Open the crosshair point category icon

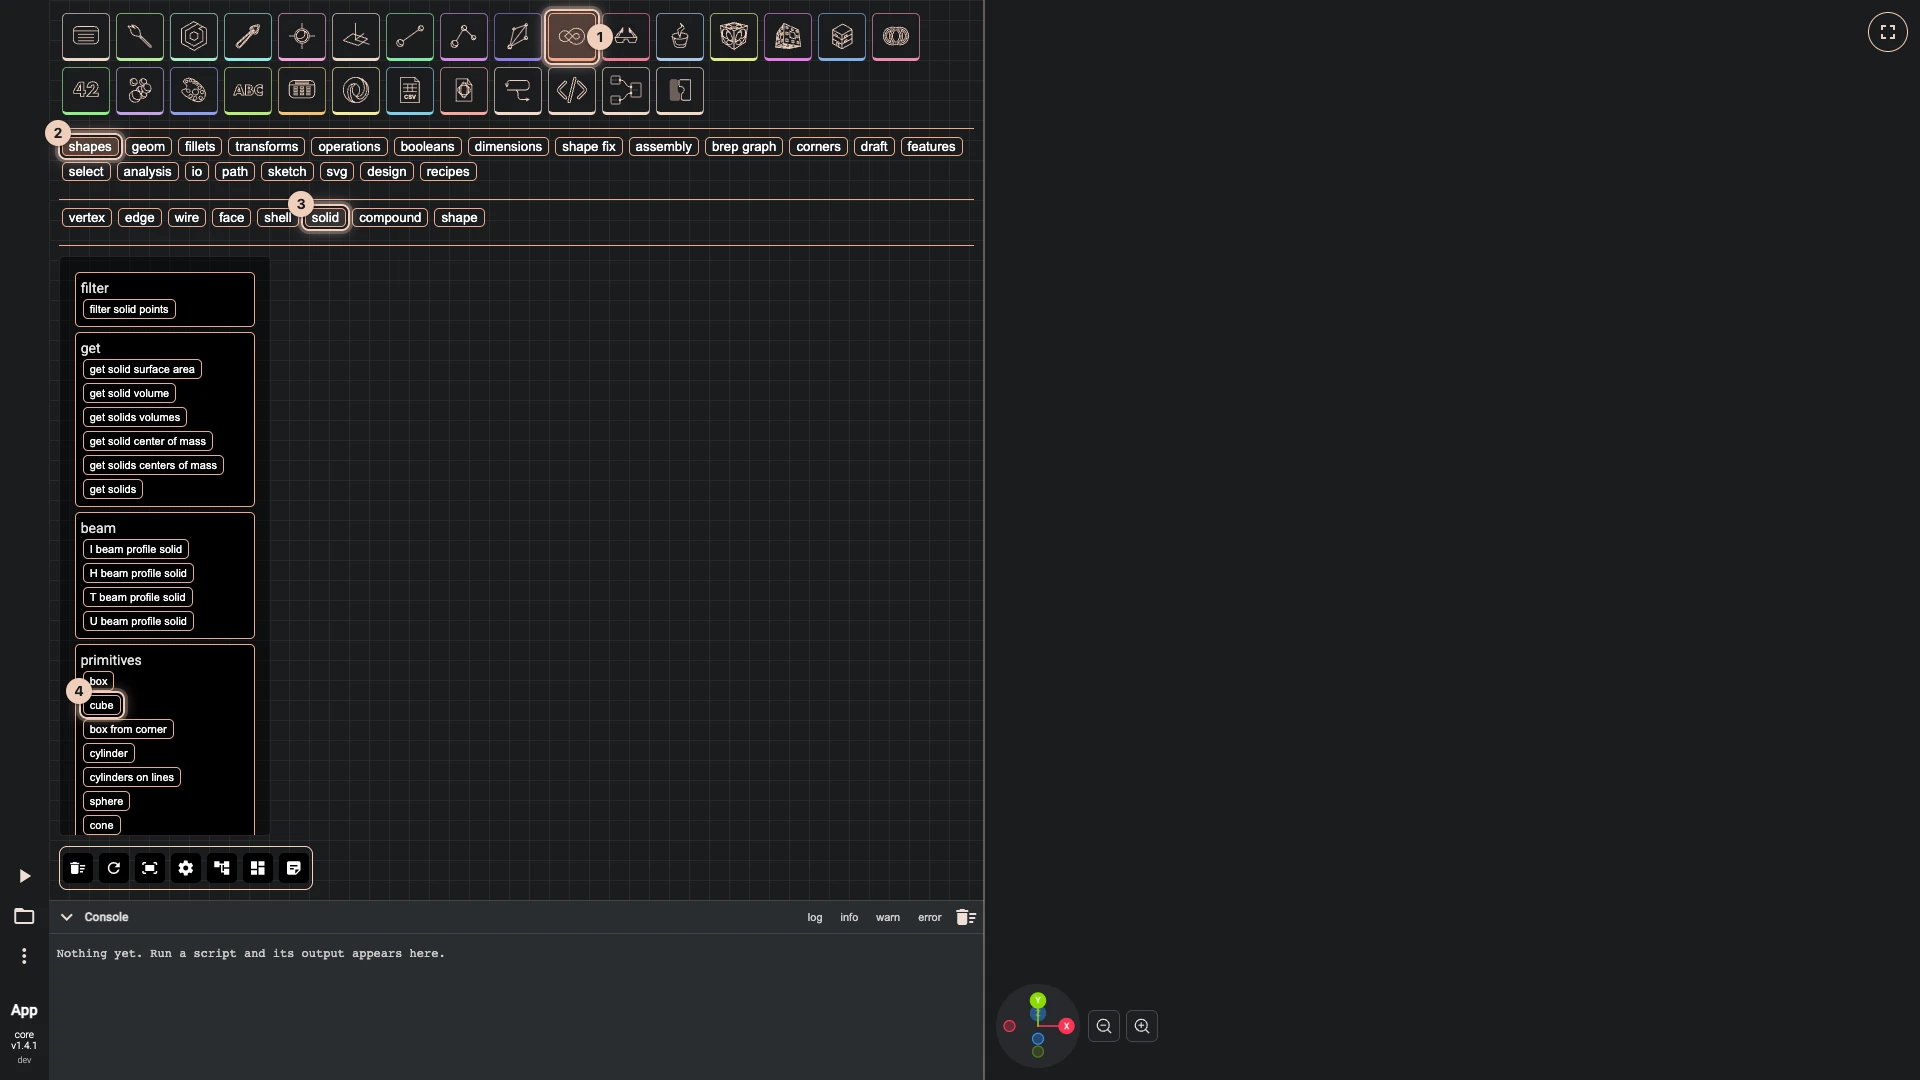(302, 37)
